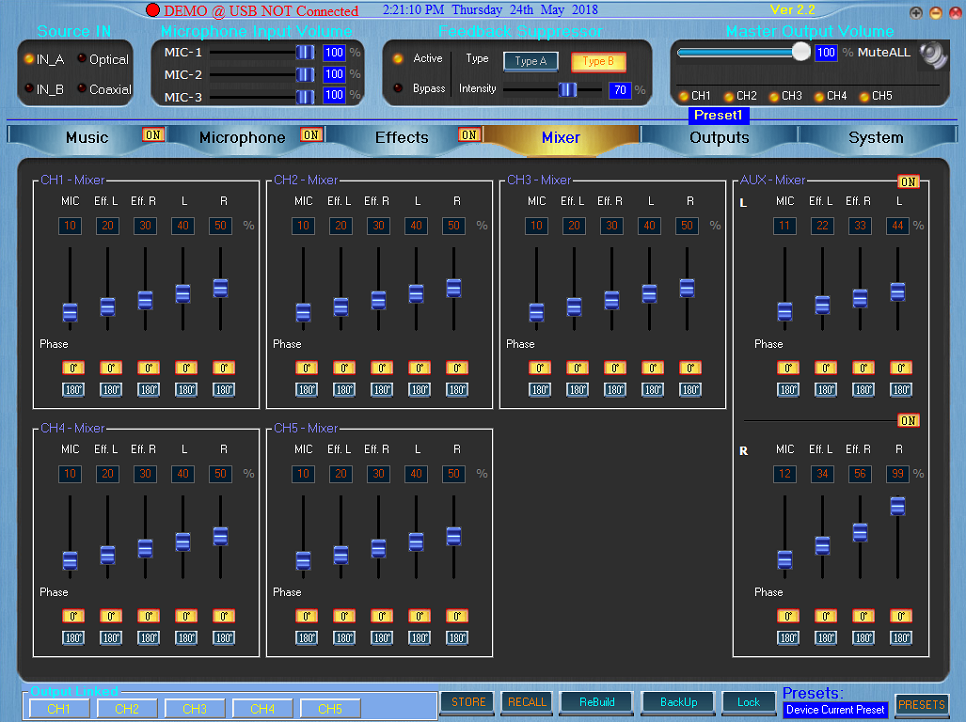966x722 pixels.
Task: Click the MuteALL speaker icon
Action: [x=933, y=55]
